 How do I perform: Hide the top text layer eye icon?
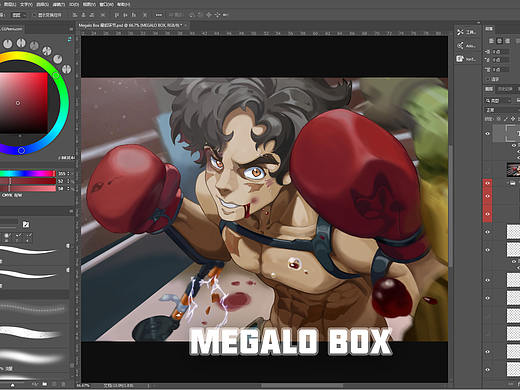point(488,133)
